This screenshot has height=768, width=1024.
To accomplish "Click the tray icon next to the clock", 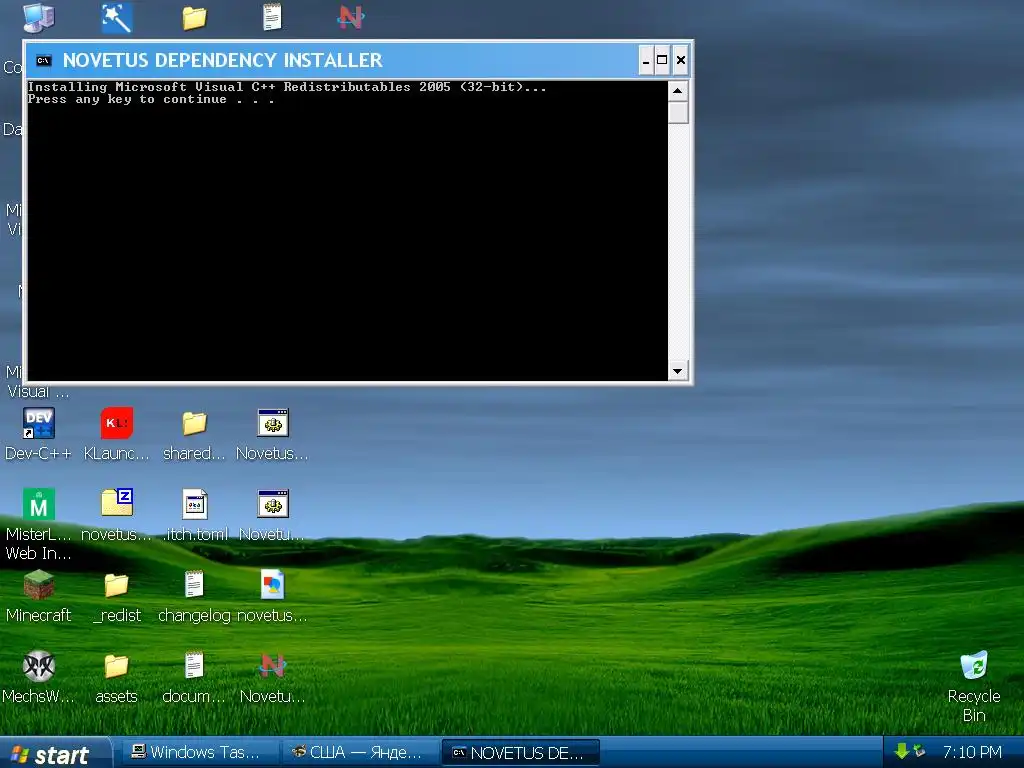I will coord(920,751).
